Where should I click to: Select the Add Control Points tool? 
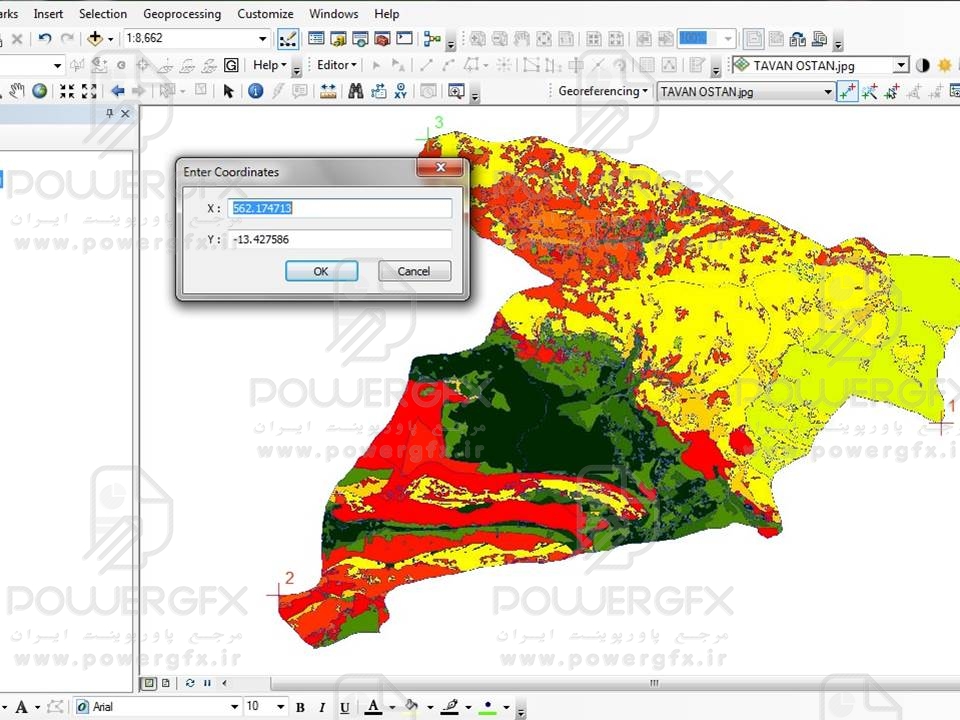[x=847, y=91]
